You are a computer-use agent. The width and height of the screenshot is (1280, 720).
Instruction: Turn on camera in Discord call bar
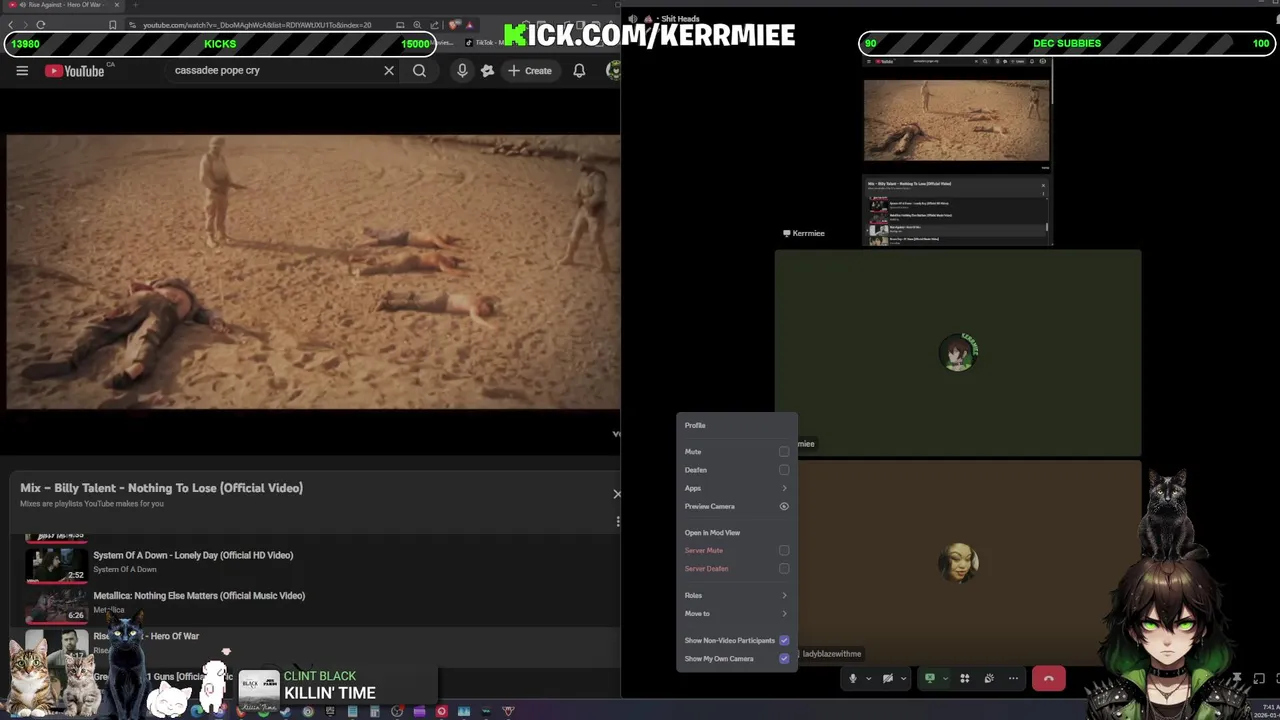(x=887, y=678)
